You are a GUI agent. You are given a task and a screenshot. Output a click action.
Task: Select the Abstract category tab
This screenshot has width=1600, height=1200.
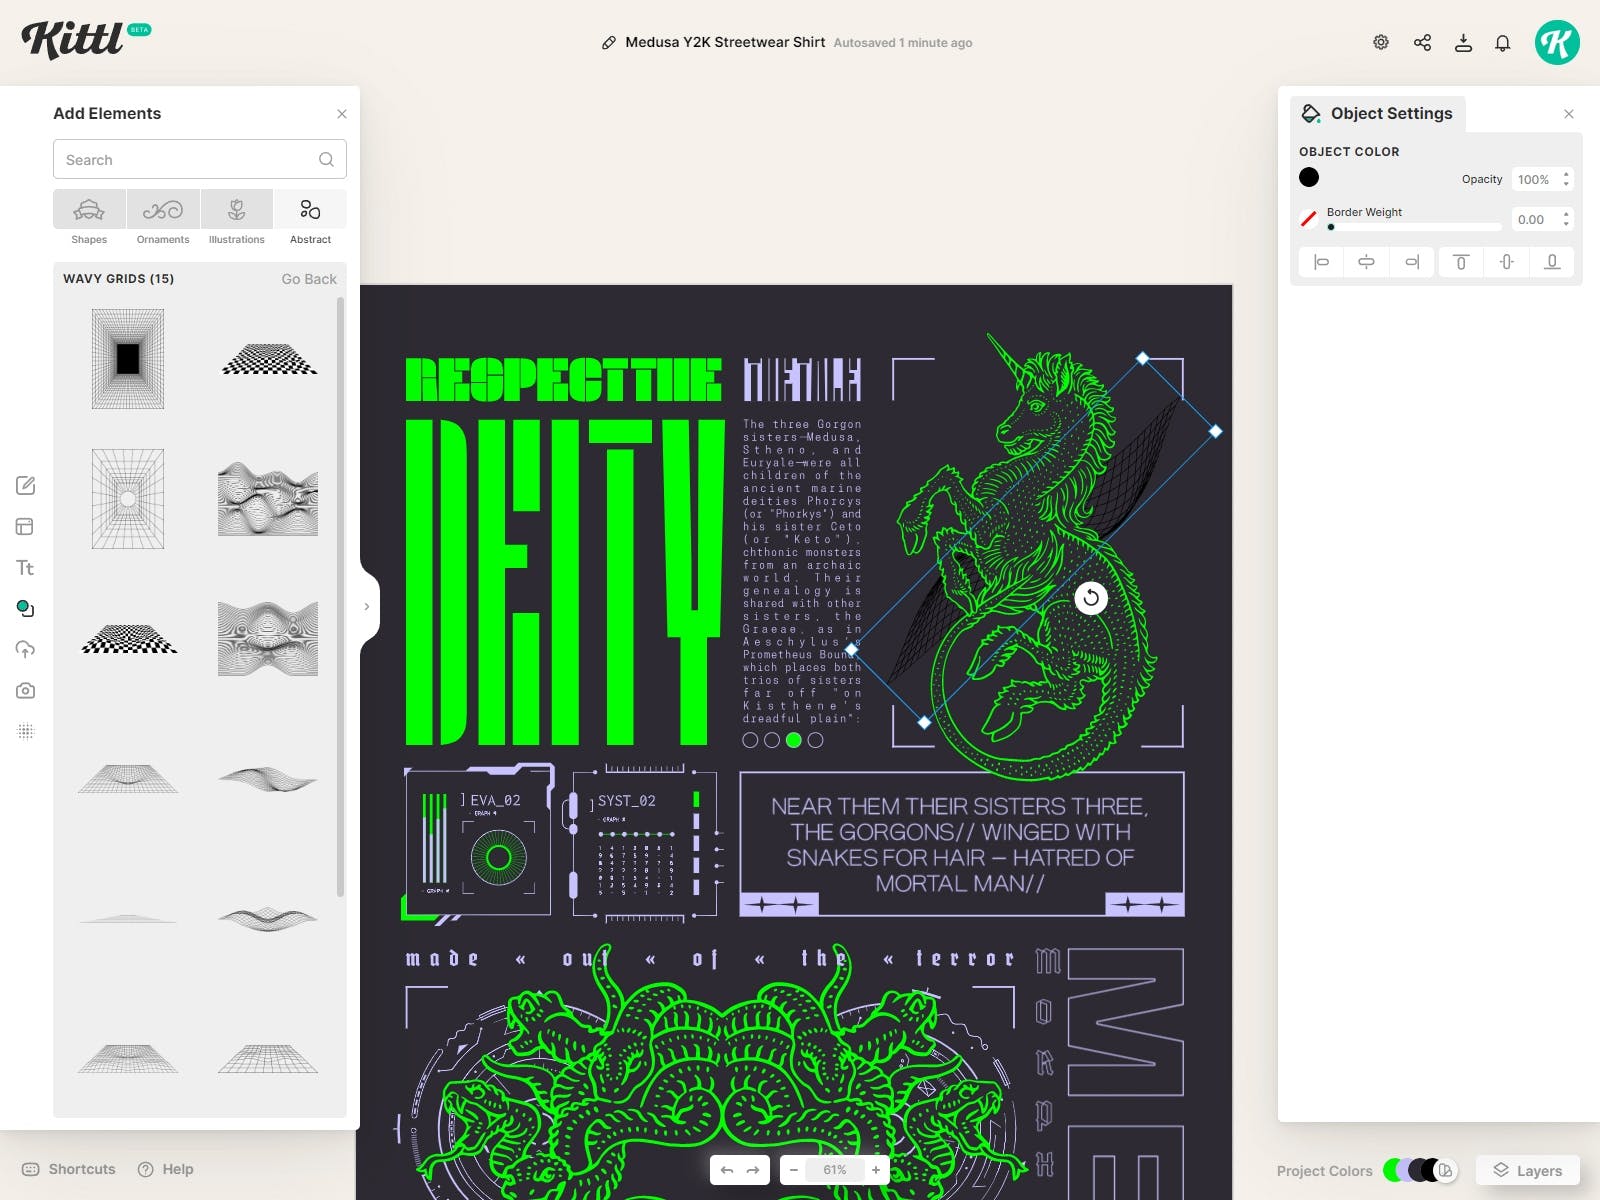[310, 218]
